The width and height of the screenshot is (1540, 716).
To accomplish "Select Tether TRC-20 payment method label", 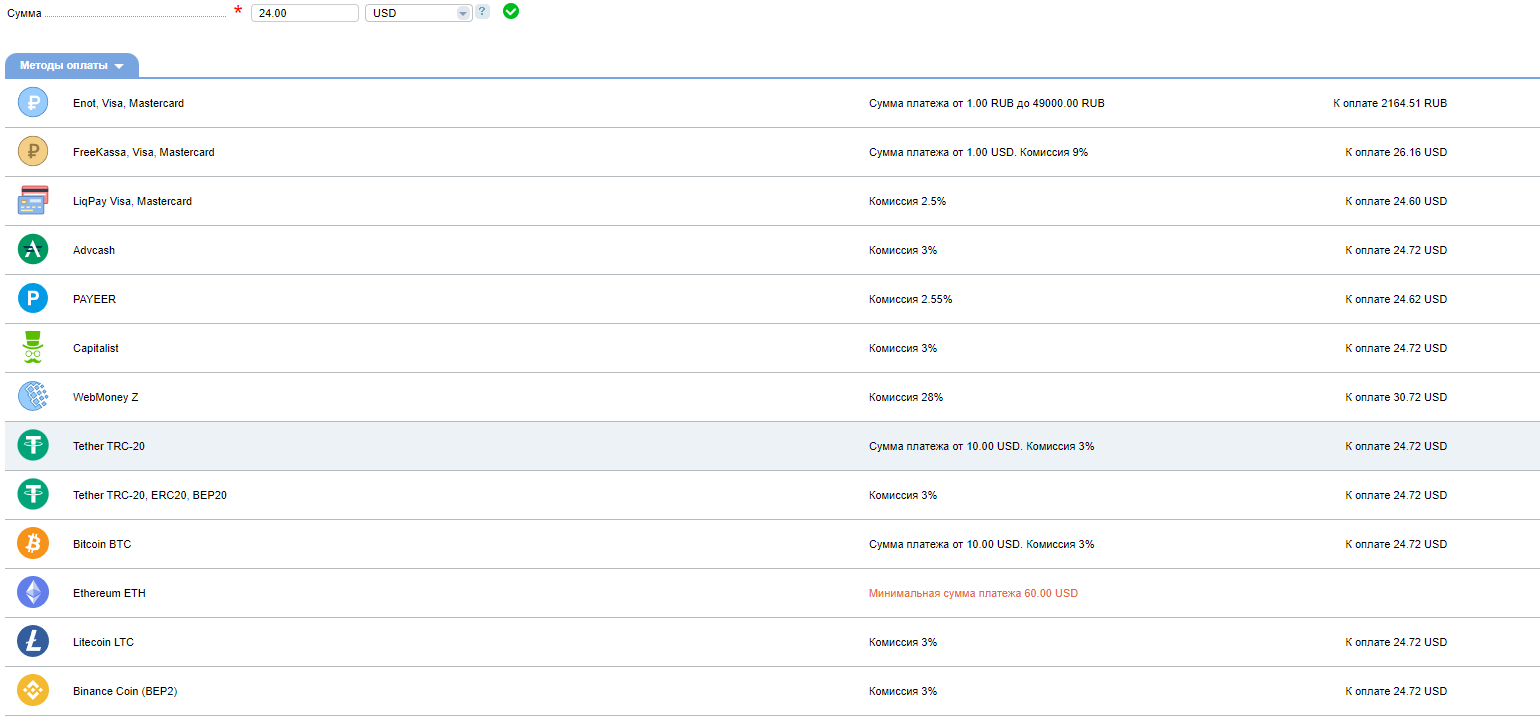I will 109,446.
